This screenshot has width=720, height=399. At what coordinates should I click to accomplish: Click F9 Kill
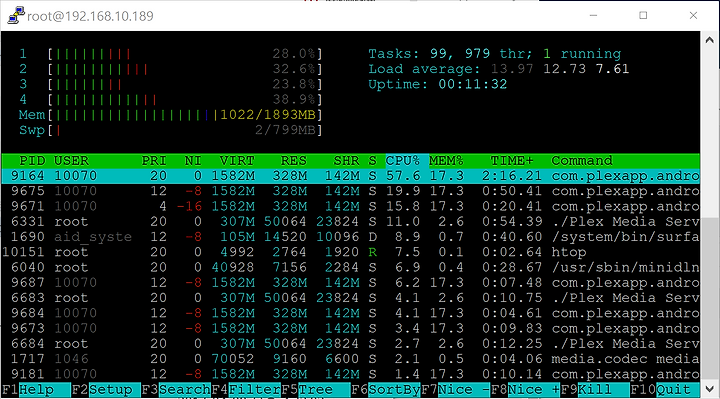coord(595,390)
